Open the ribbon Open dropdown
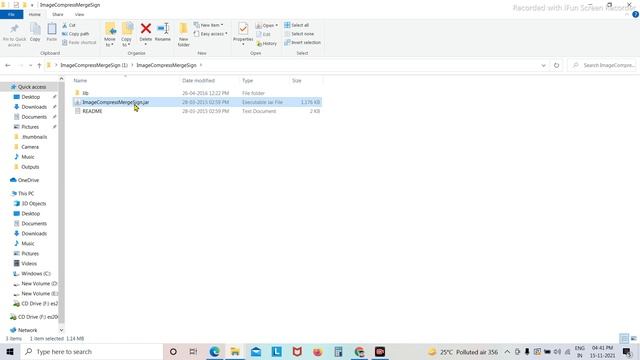Screen dimensions: 640x360 [267, 25]
